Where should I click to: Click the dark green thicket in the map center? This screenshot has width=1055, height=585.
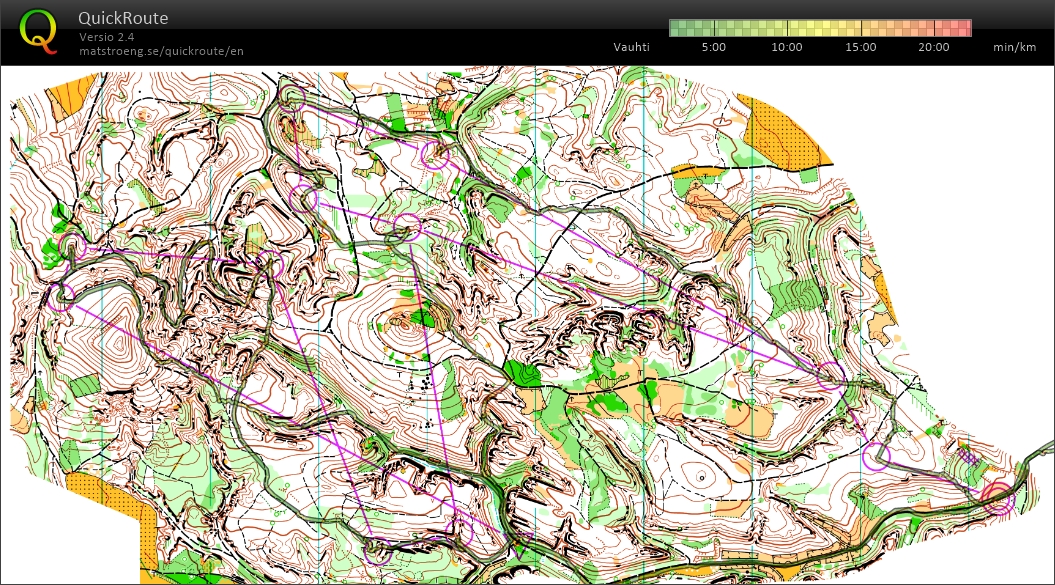(x=522, y=375)
